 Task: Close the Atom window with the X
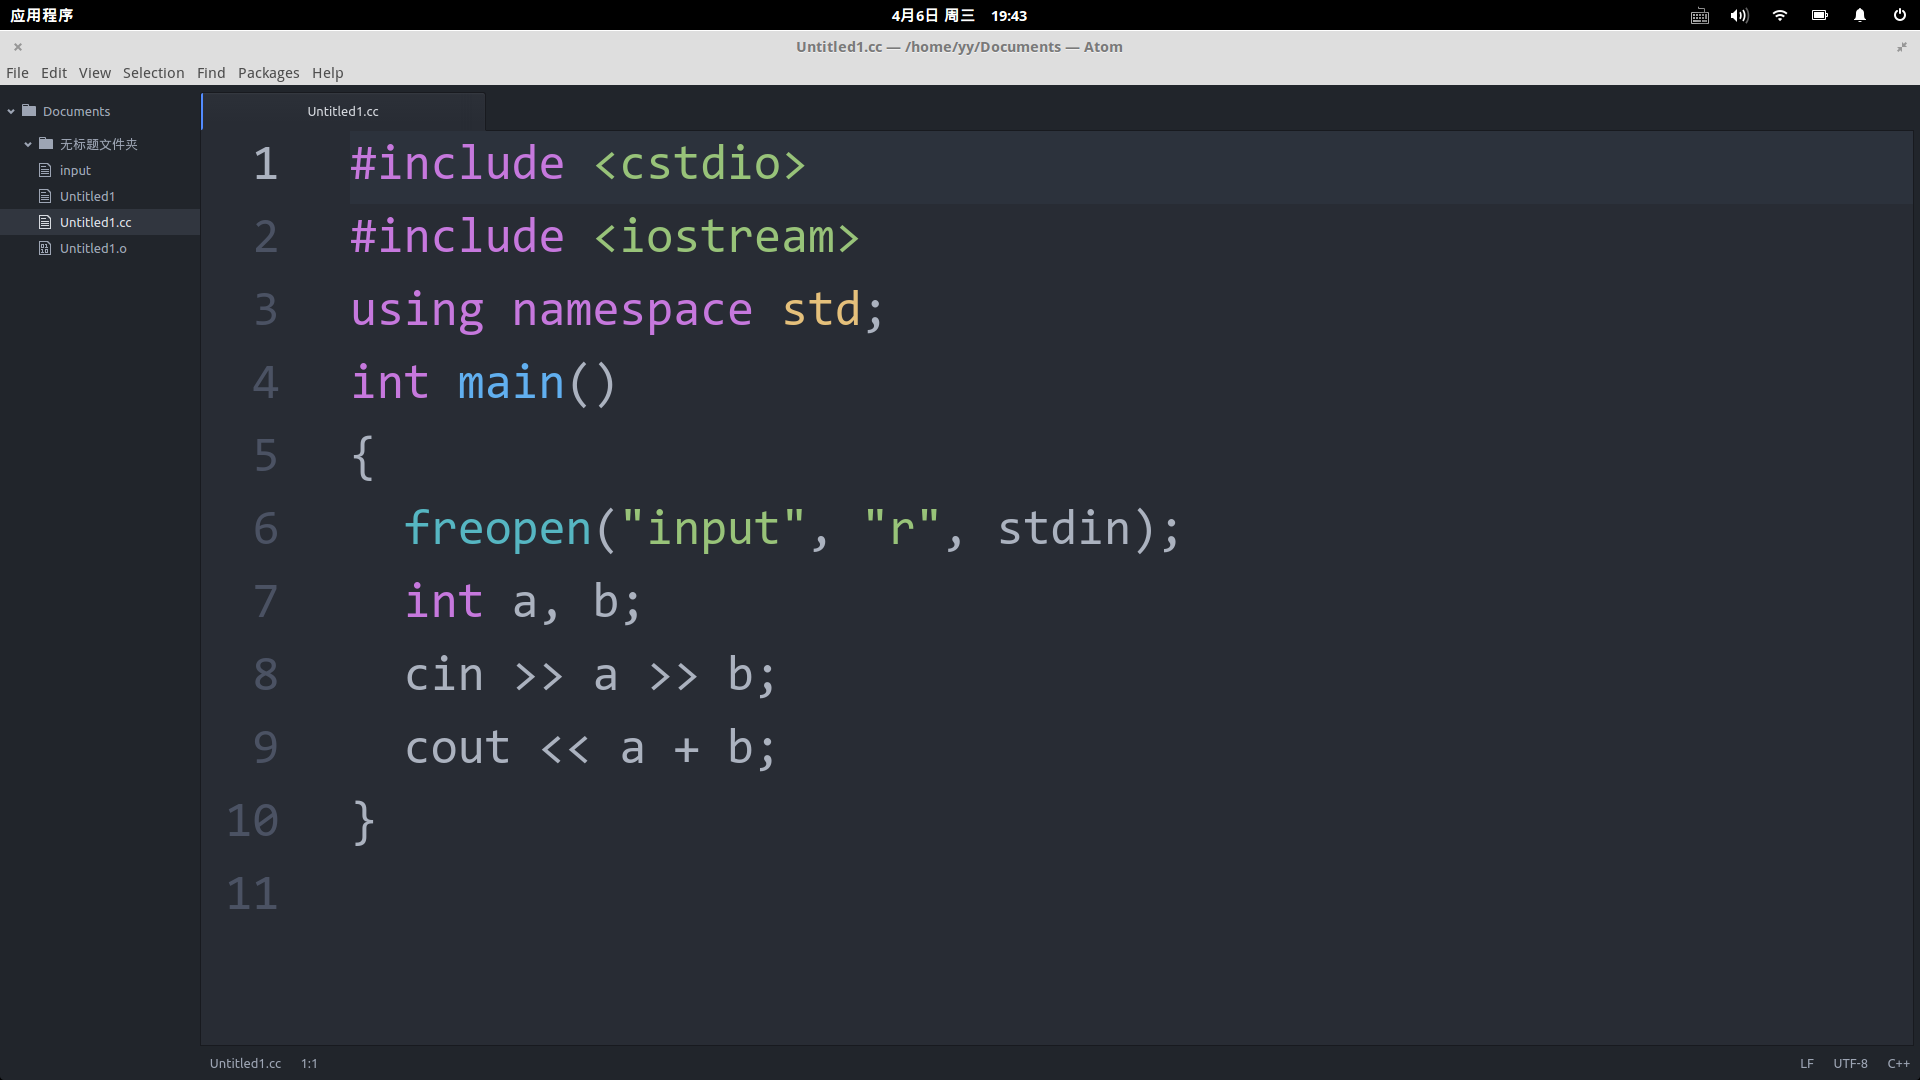point(18,47)
